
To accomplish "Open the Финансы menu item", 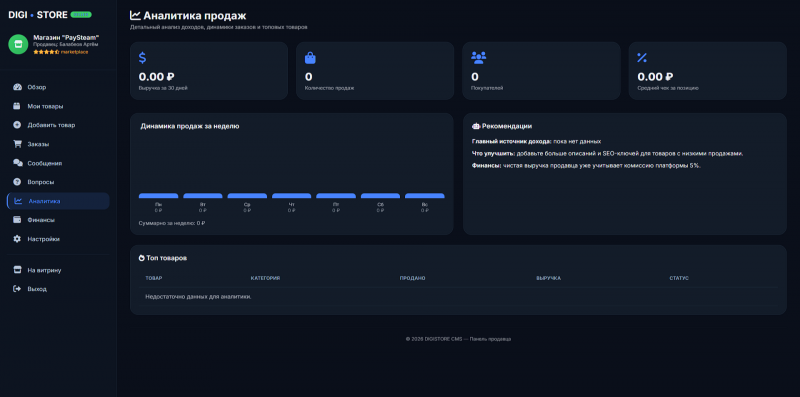I will [x=58, y=220].
